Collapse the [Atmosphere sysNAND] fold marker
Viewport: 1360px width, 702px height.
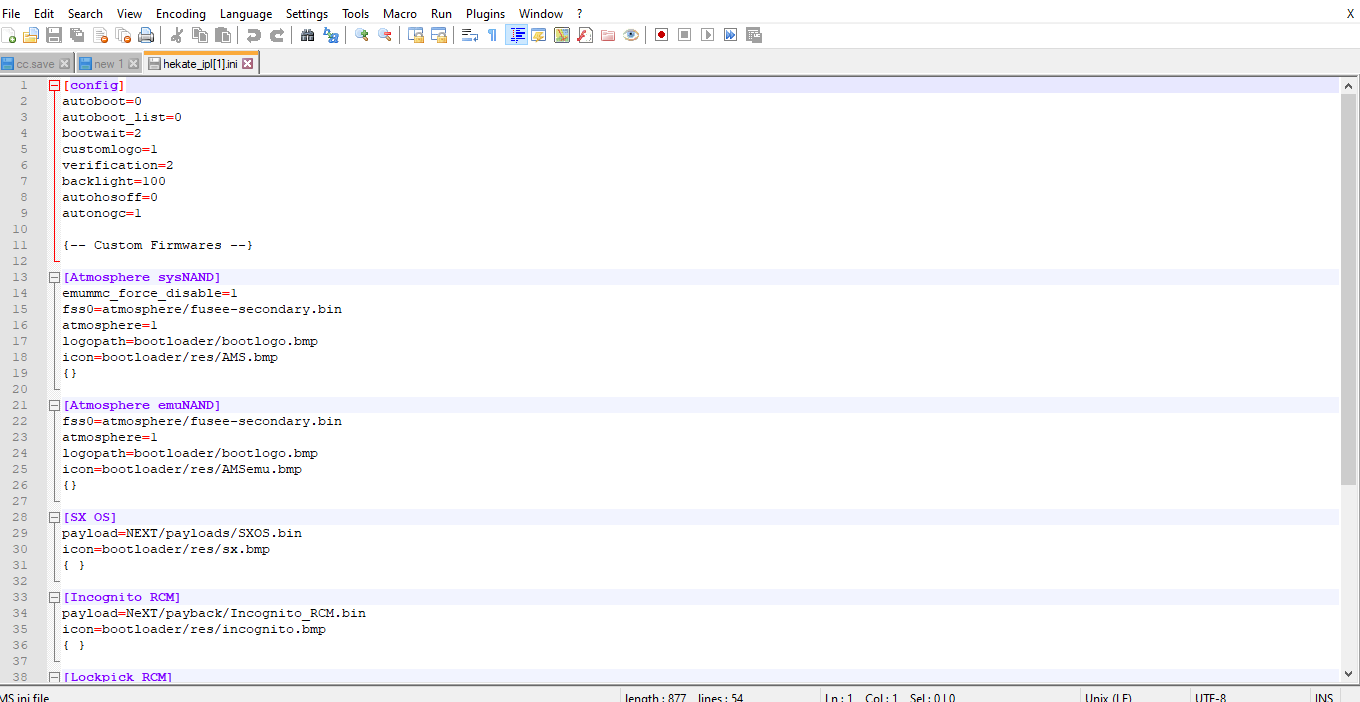[54, 277]
